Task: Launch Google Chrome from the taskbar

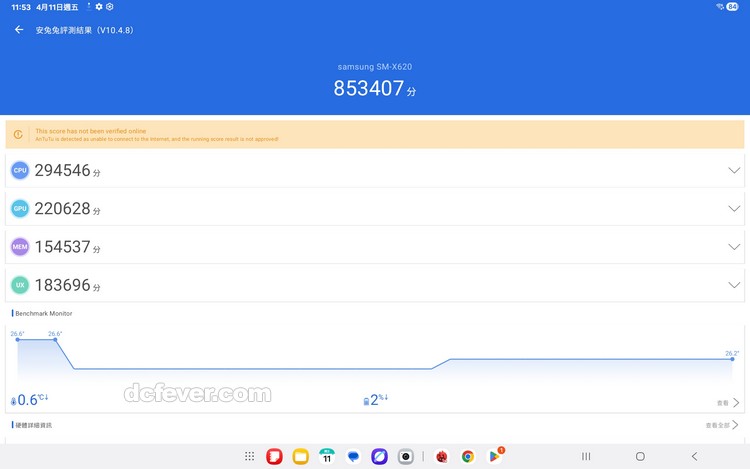Action: click(468, 457)
